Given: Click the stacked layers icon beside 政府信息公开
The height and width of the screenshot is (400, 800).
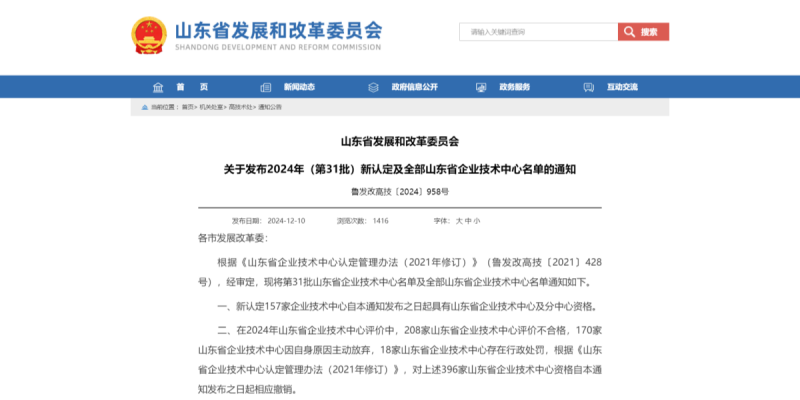Looking at the screenshot, I should click(373, 88).
